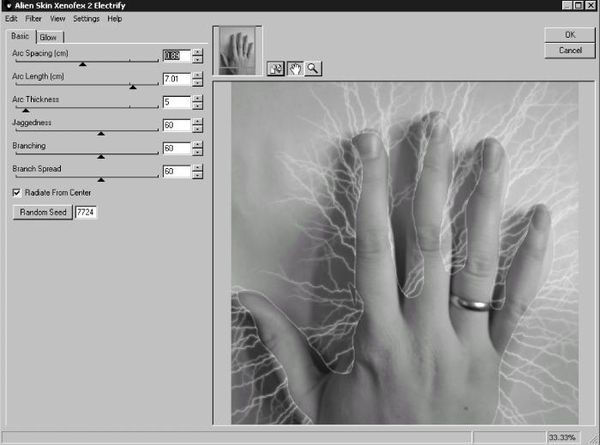
Task: Decrease Arc Length with the down arrow
Action: point(197,82)
